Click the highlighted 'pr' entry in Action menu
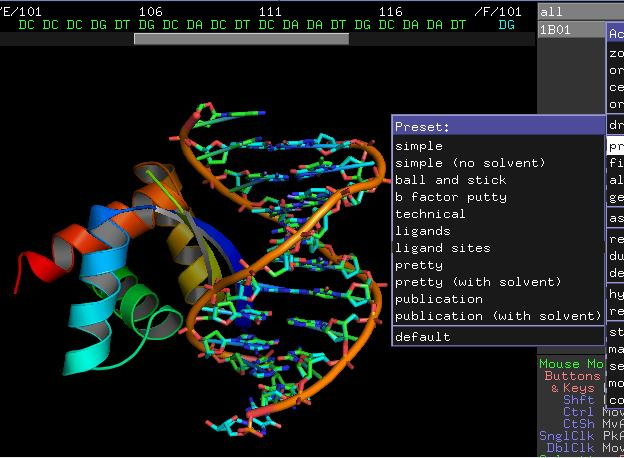624x458 pixels. tap(616, 146)
